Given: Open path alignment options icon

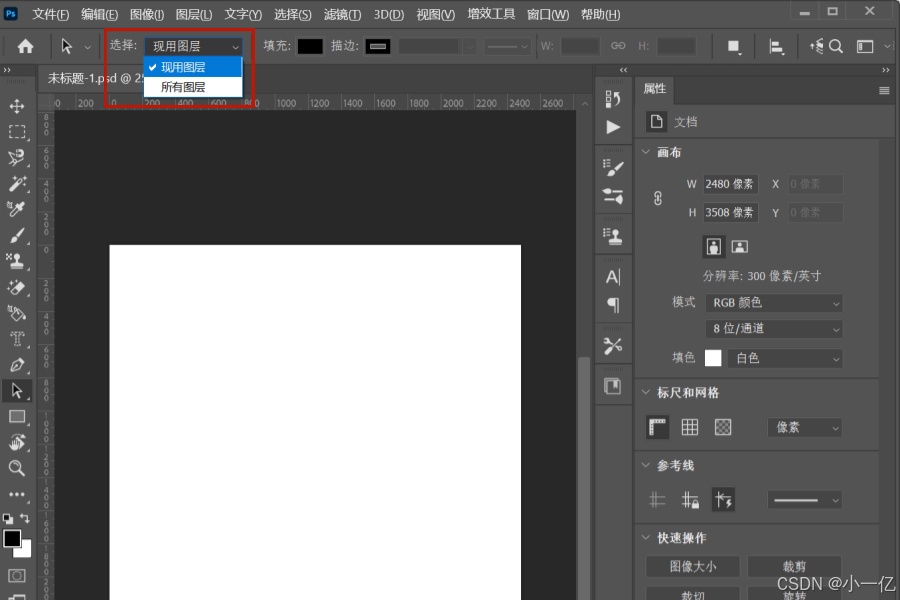Looking at the screenshot, I should (777, 47).
